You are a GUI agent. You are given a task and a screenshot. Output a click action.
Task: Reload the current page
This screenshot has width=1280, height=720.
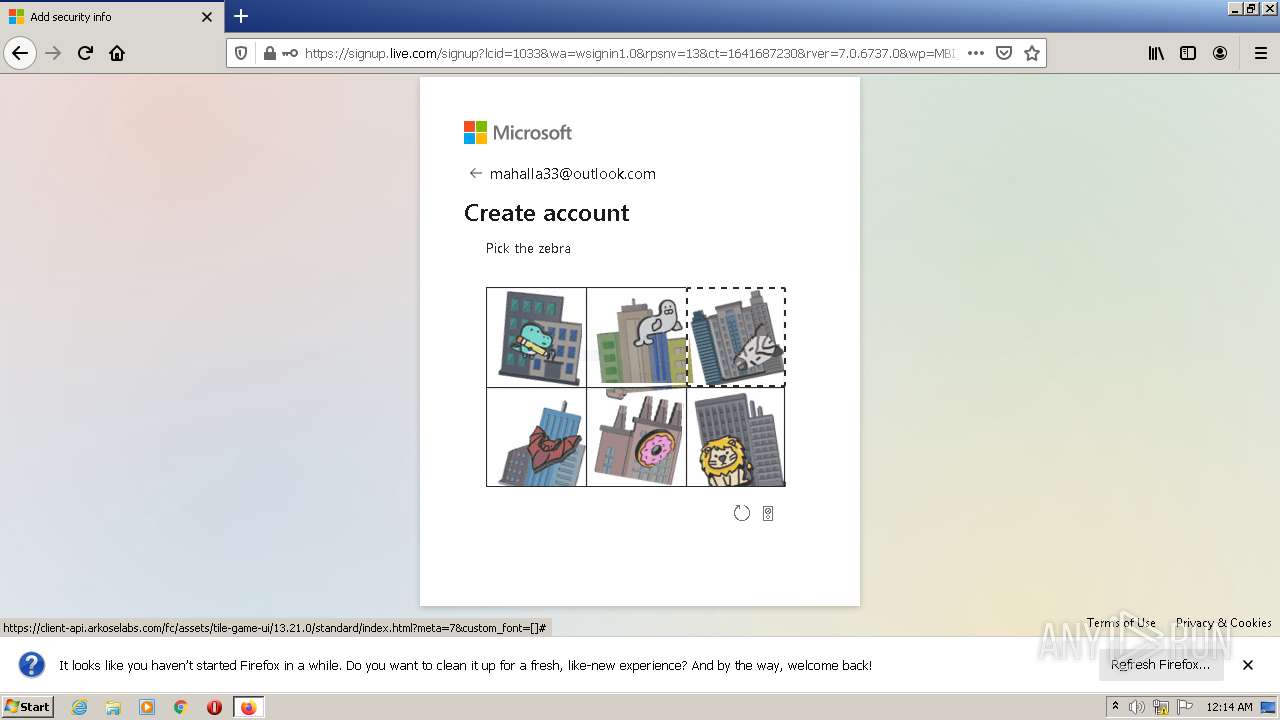[x=86, y=53]
